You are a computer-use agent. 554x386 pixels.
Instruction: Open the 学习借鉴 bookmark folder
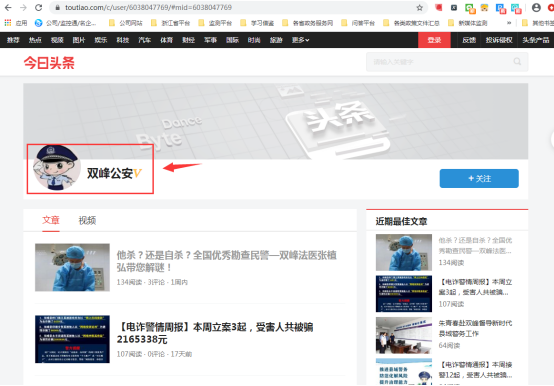(257, 23)
